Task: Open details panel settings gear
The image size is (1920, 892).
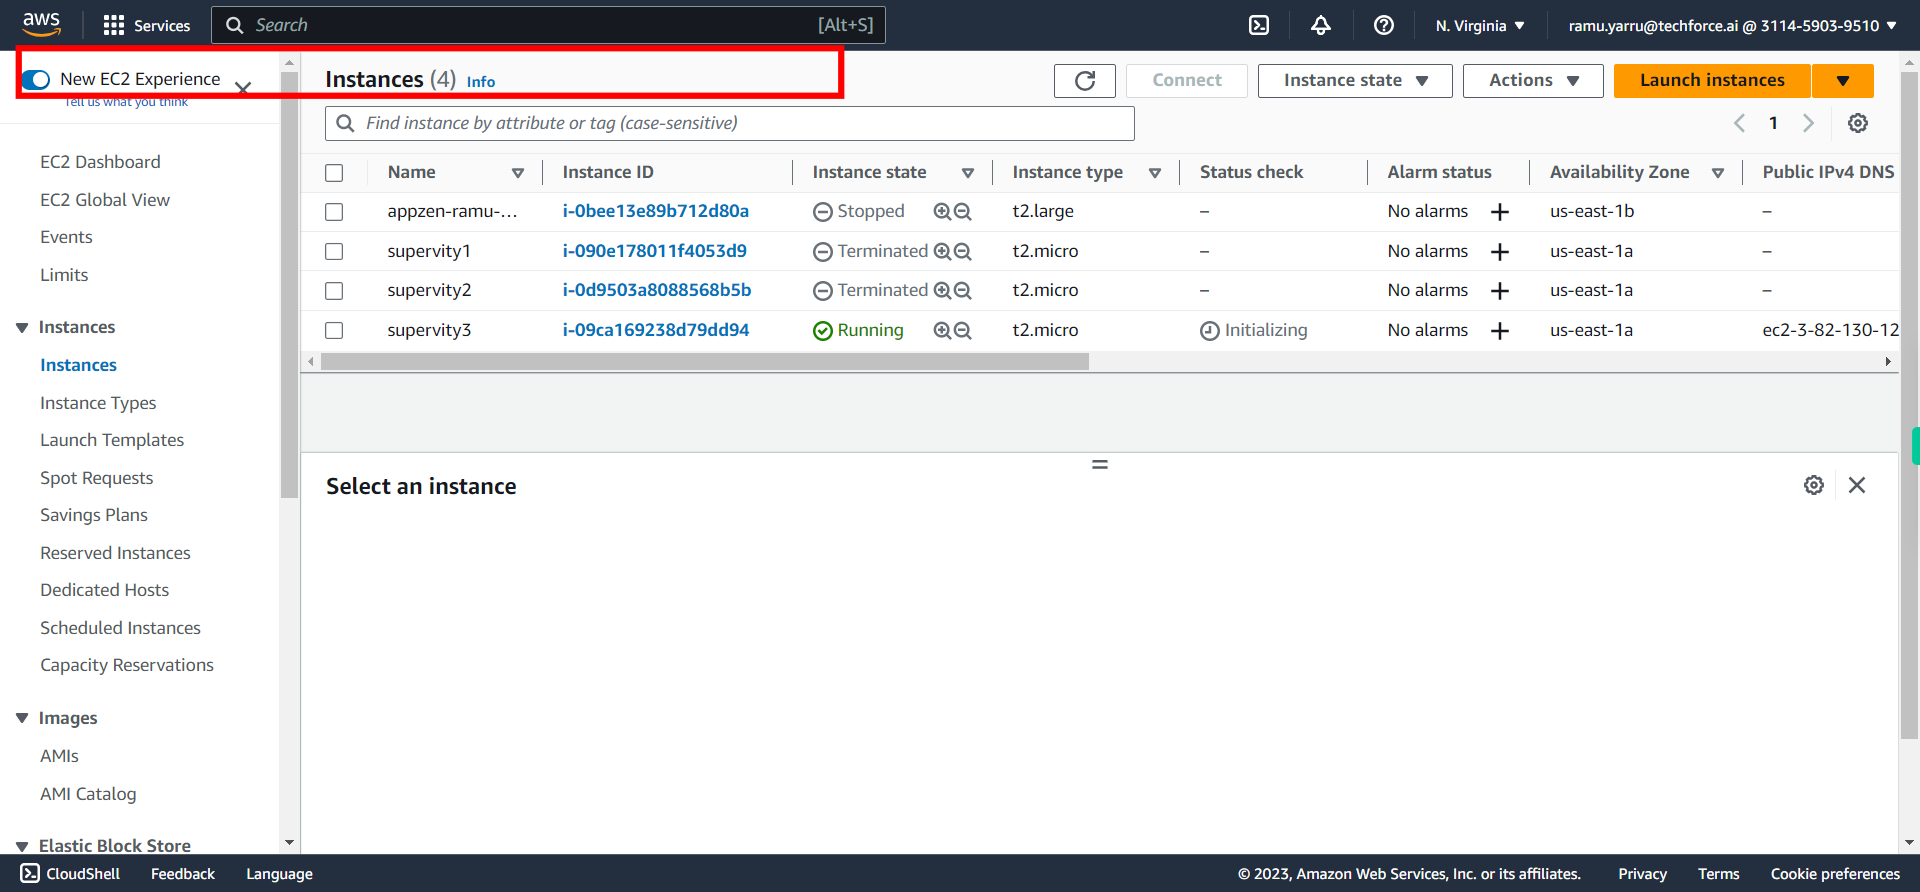Action: point(1814,485)
